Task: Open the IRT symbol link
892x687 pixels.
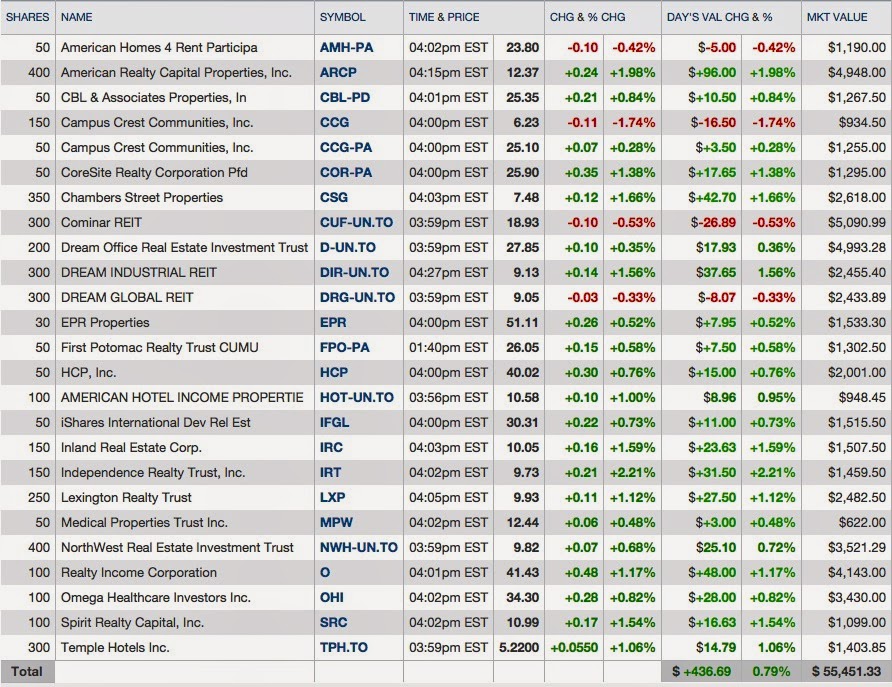Action: coord(331,473)
